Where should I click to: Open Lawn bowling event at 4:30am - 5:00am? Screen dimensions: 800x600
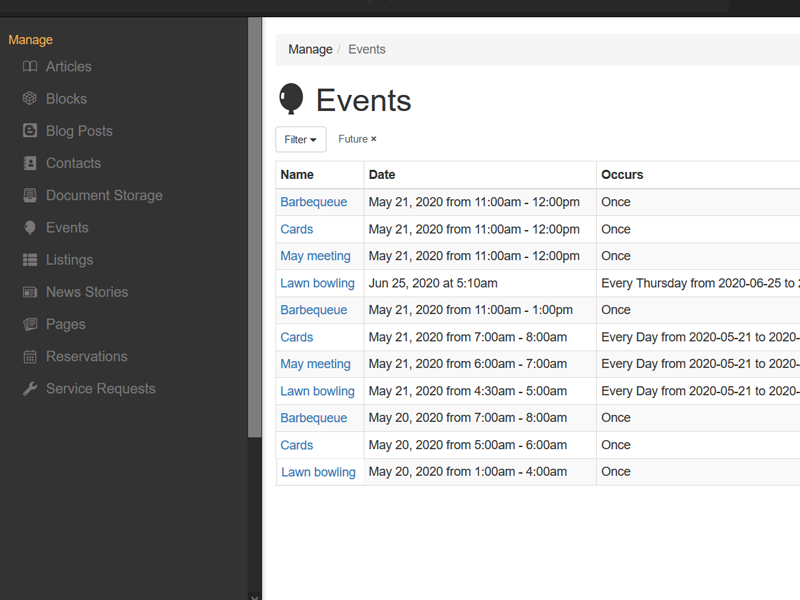pyautogui.click(x=317, y=391)
